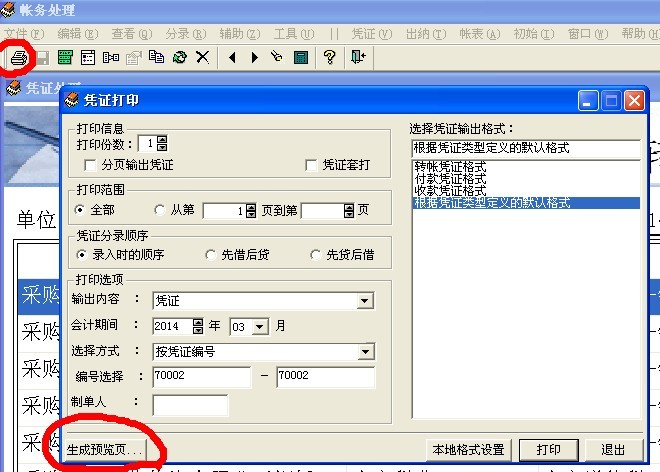Click the 打印 button
The width and height of the screenshot is (660, 472).
549,450
